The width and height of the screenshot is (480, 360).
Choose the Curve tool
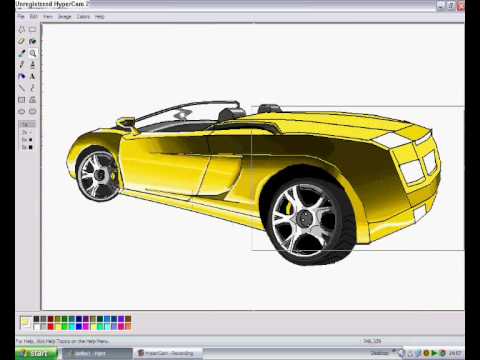(32, 88)
